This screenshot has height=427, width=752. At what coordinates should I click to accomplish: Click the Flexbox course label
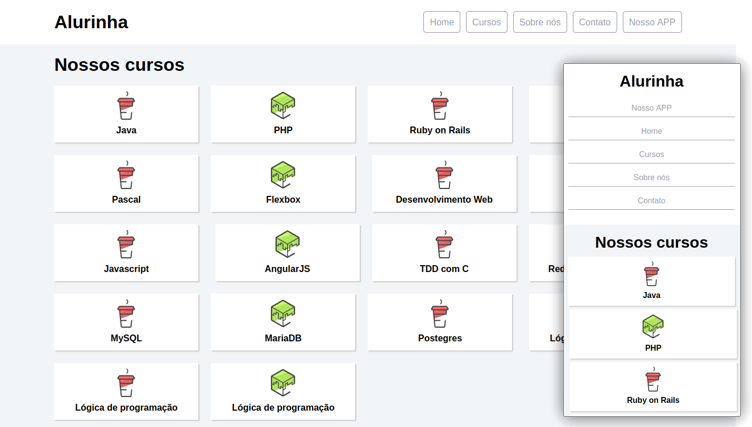[283, 200]
